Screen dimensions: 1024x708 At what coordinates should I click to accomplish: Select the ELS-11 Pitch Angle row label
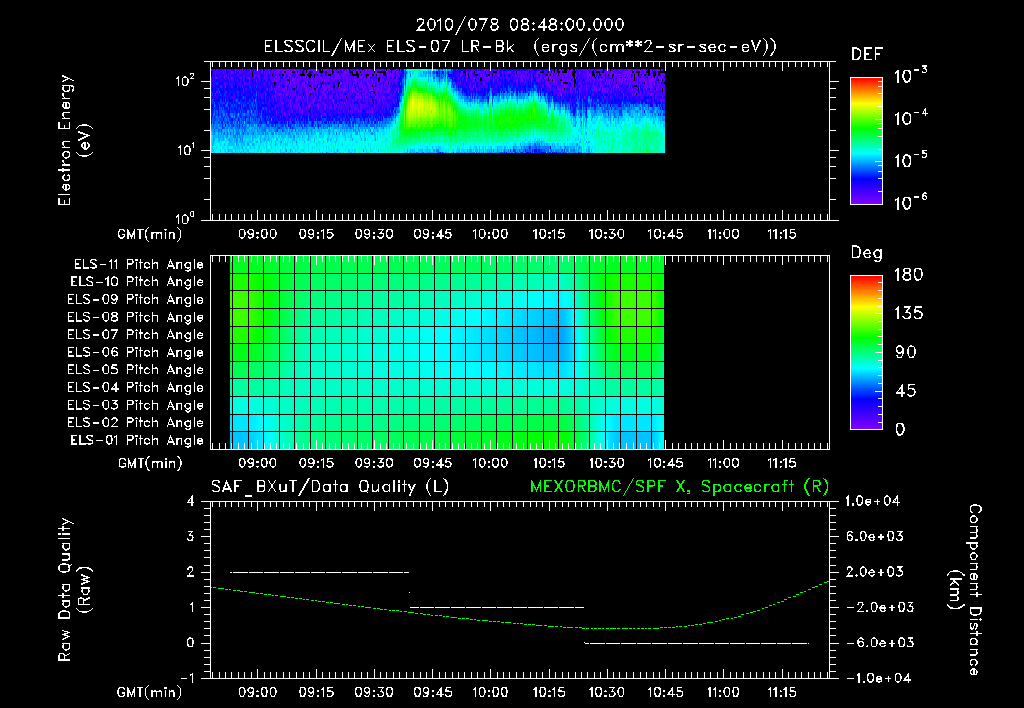click(x=138, y=265)
